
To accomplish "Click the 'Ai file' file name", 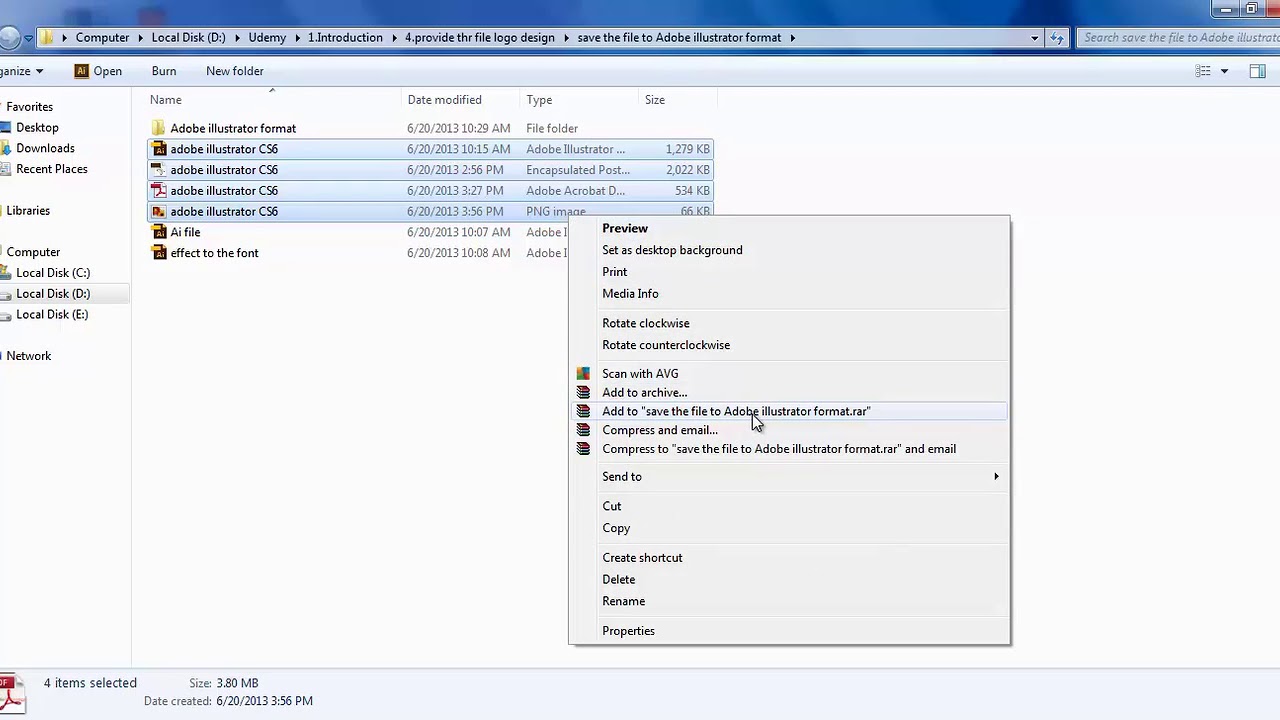I will 185,232.
